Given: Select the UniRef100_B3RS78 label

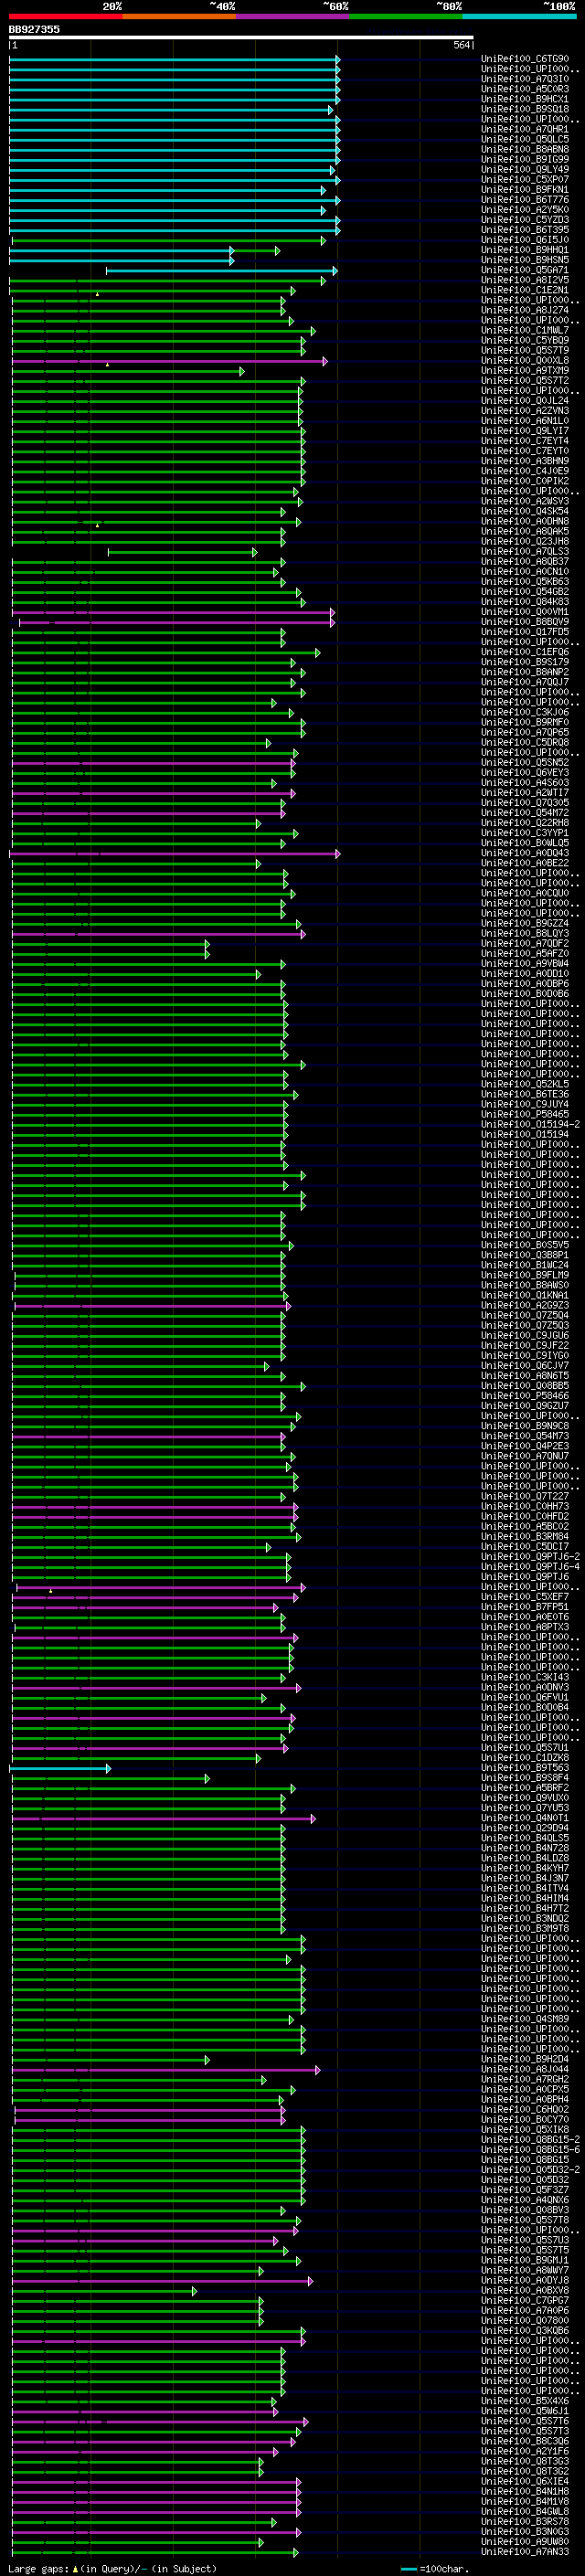Looking at the screenshot, I should (525, 2521).
